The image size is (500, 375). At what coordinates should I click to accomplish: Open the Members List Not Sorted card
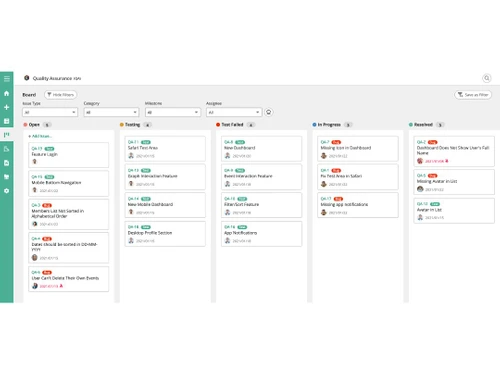69,214
